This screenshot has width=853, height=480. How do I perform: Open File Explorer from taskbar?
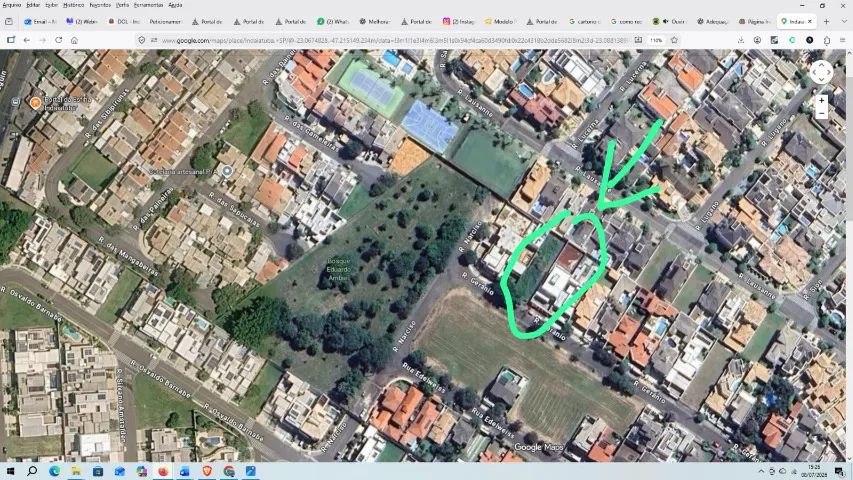pos(76,471)
